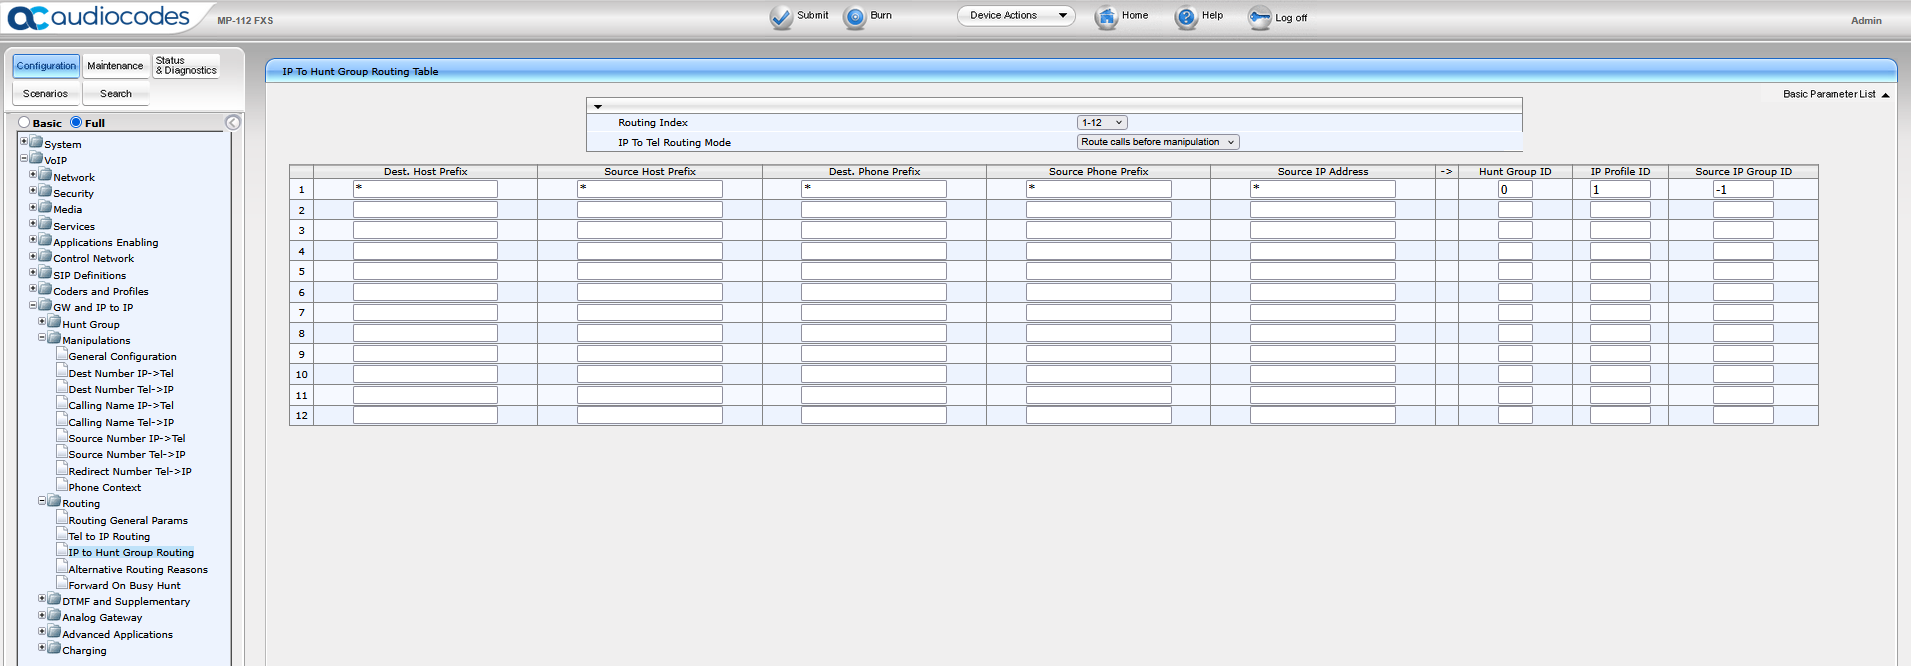1911x666 pixels.
Task: Click row 1 Hunt Group ID field
Action: tap(1514, 190)
